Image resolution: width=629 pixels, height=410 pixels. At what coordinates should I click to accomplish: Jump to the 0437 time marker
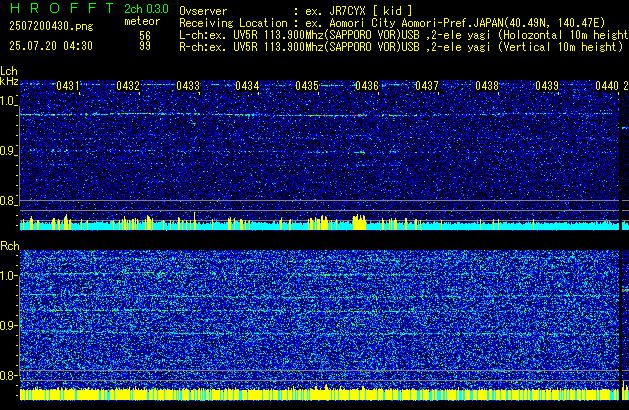point(427,86)
